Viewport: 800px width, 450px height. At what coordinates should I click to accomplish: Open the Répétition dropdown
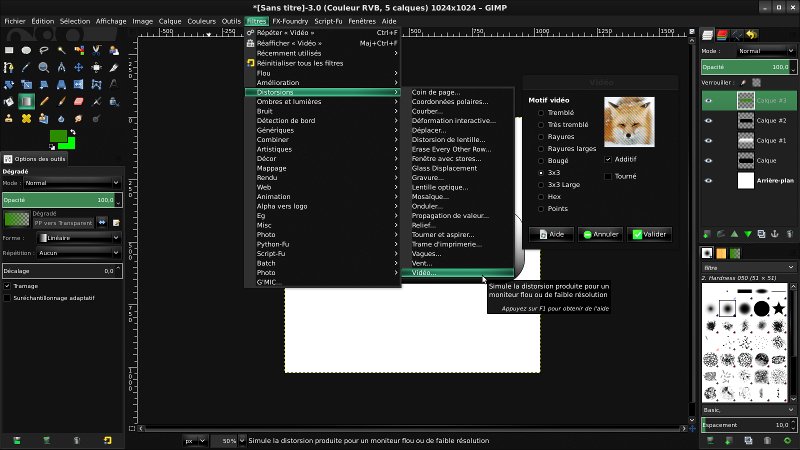click(x=79, y=253)
